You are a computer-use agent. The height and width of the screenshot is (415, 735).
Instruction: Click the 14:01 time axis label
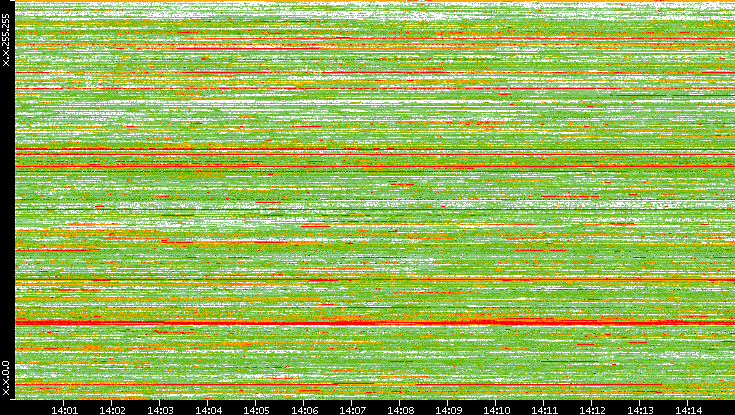click(64, 410)
